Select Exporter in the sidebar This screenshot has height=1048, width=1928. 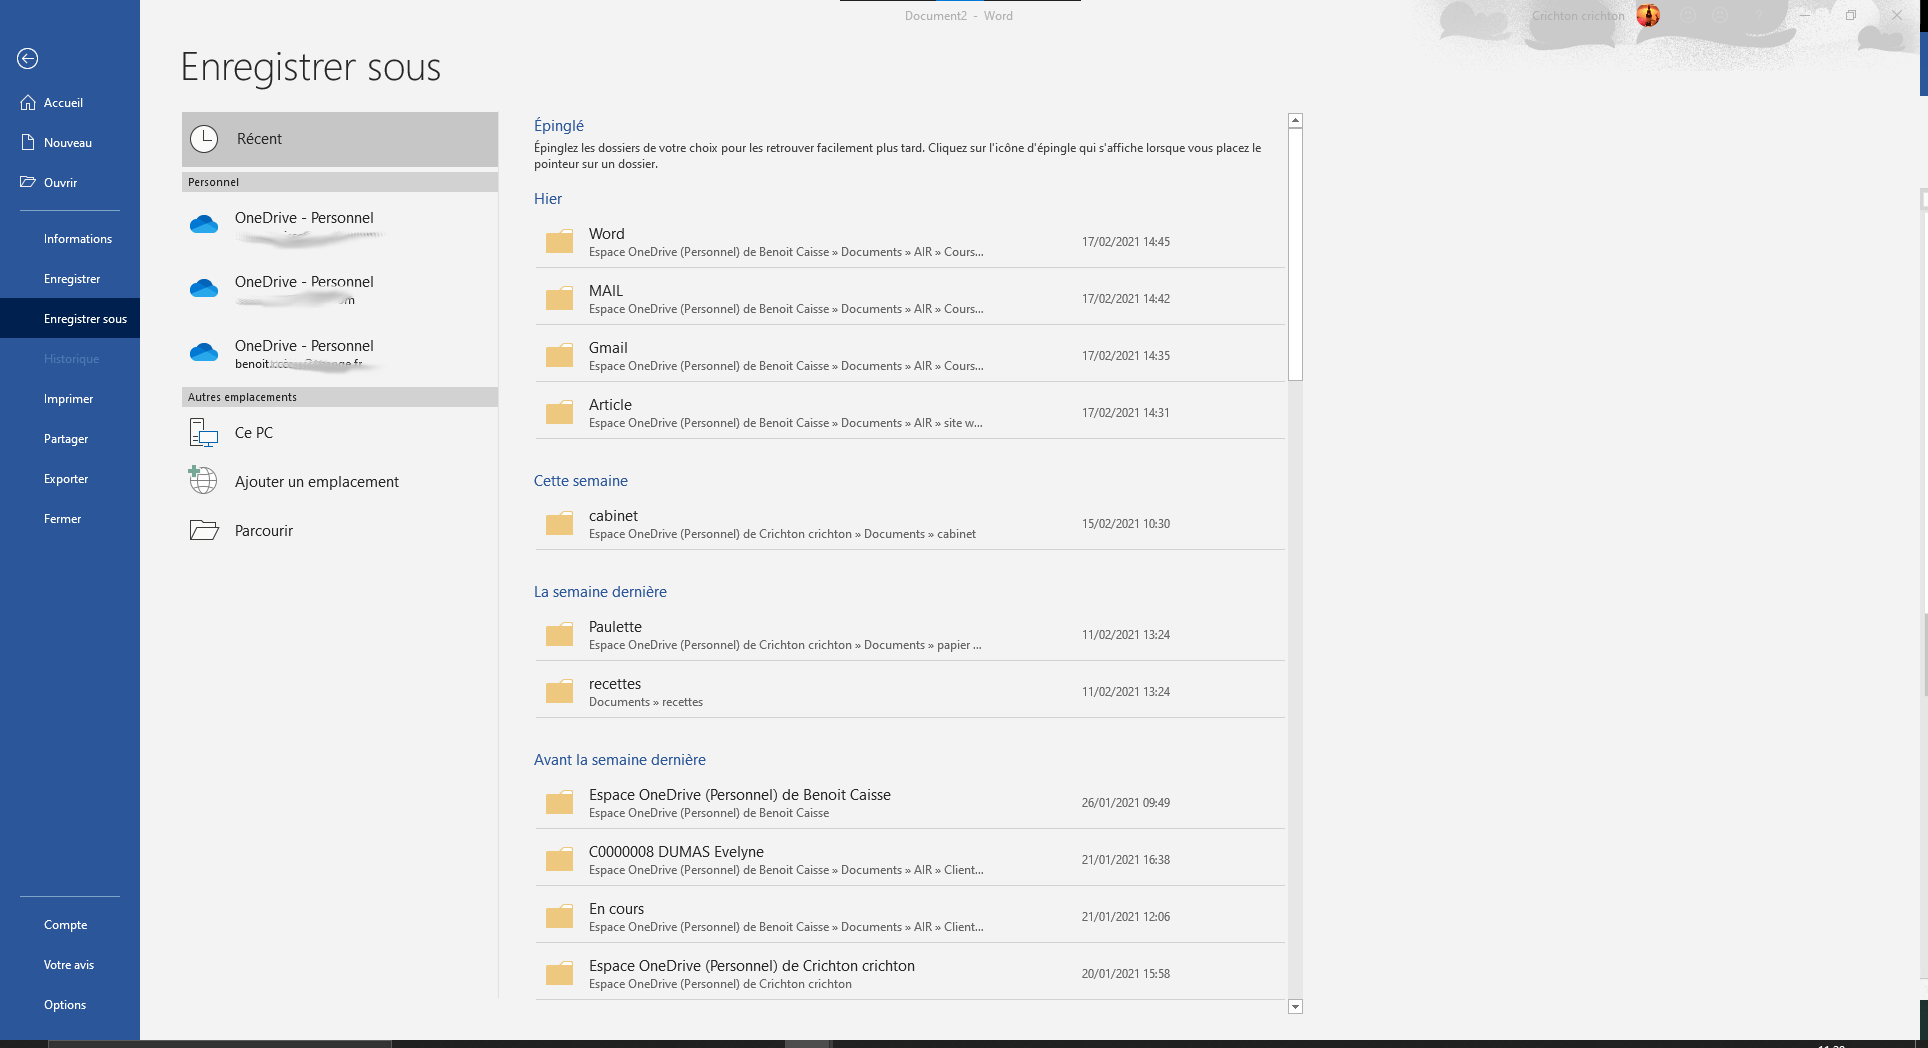66,478
